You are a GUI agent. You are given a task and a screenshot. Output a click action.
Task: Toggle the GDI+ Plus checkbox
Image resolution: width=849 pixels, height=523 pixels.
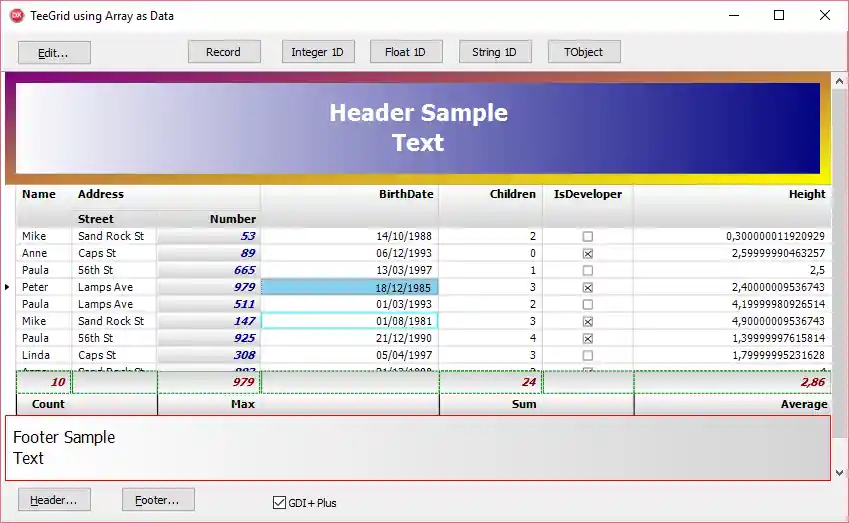point(279,503)
